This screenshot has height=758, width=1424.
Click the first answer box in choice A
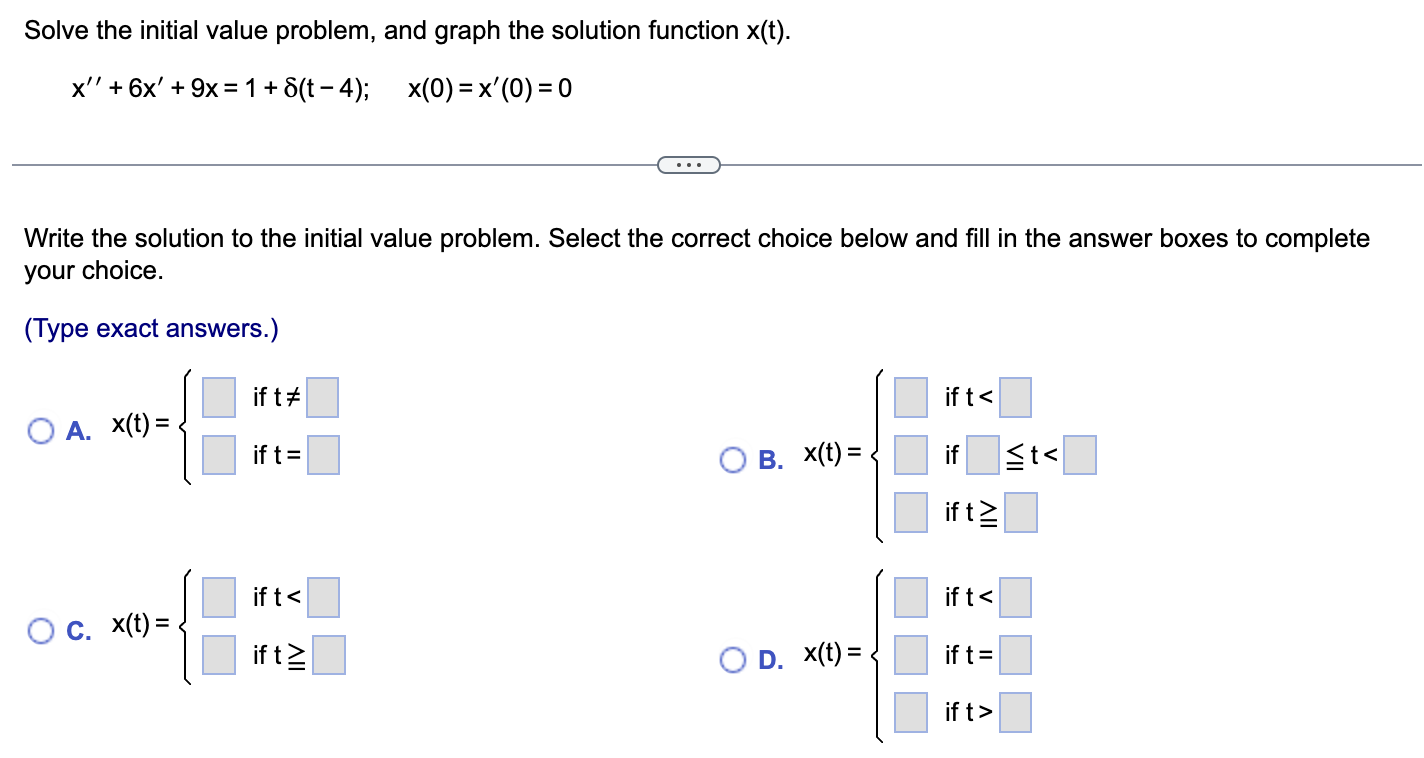[x=217, y=397]
